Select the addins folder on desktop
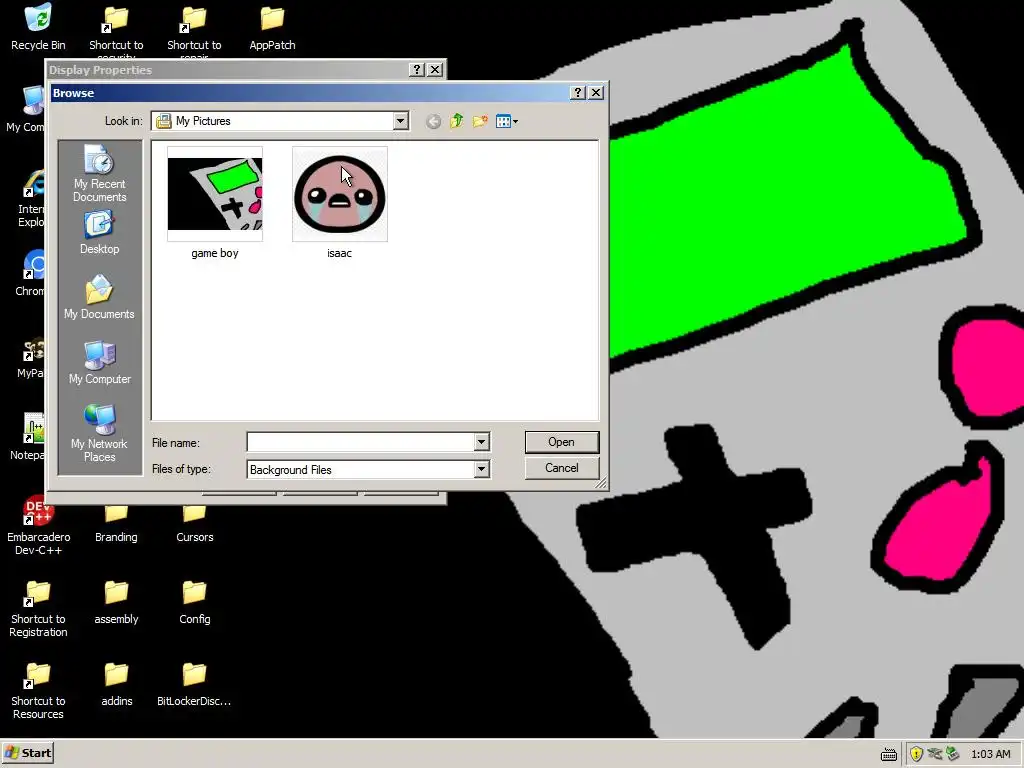Image resolution: width=1024 pixels, height=768 pixels. coord(116,684)
